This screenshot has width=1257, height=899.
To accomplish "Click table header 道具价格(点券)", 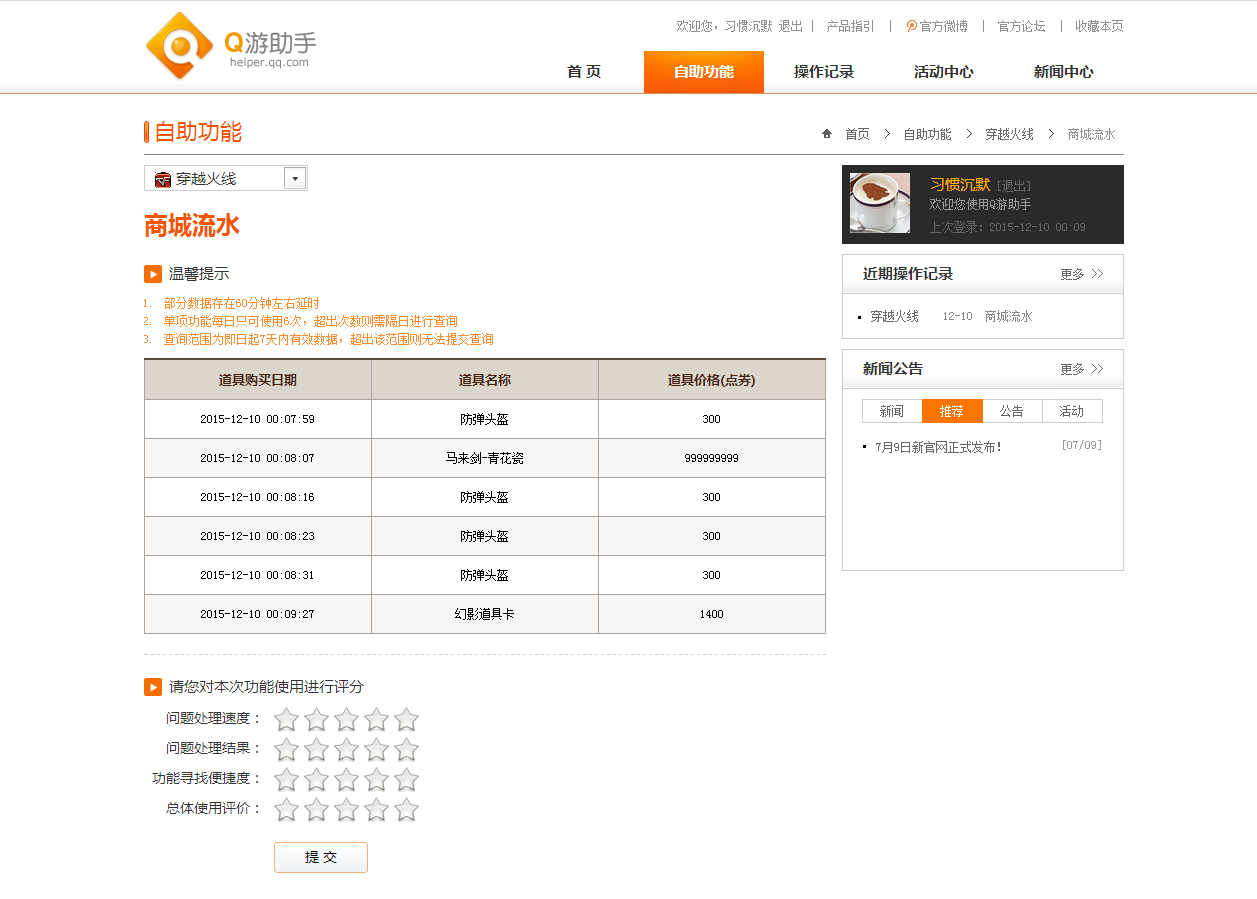I will point(712,380).
